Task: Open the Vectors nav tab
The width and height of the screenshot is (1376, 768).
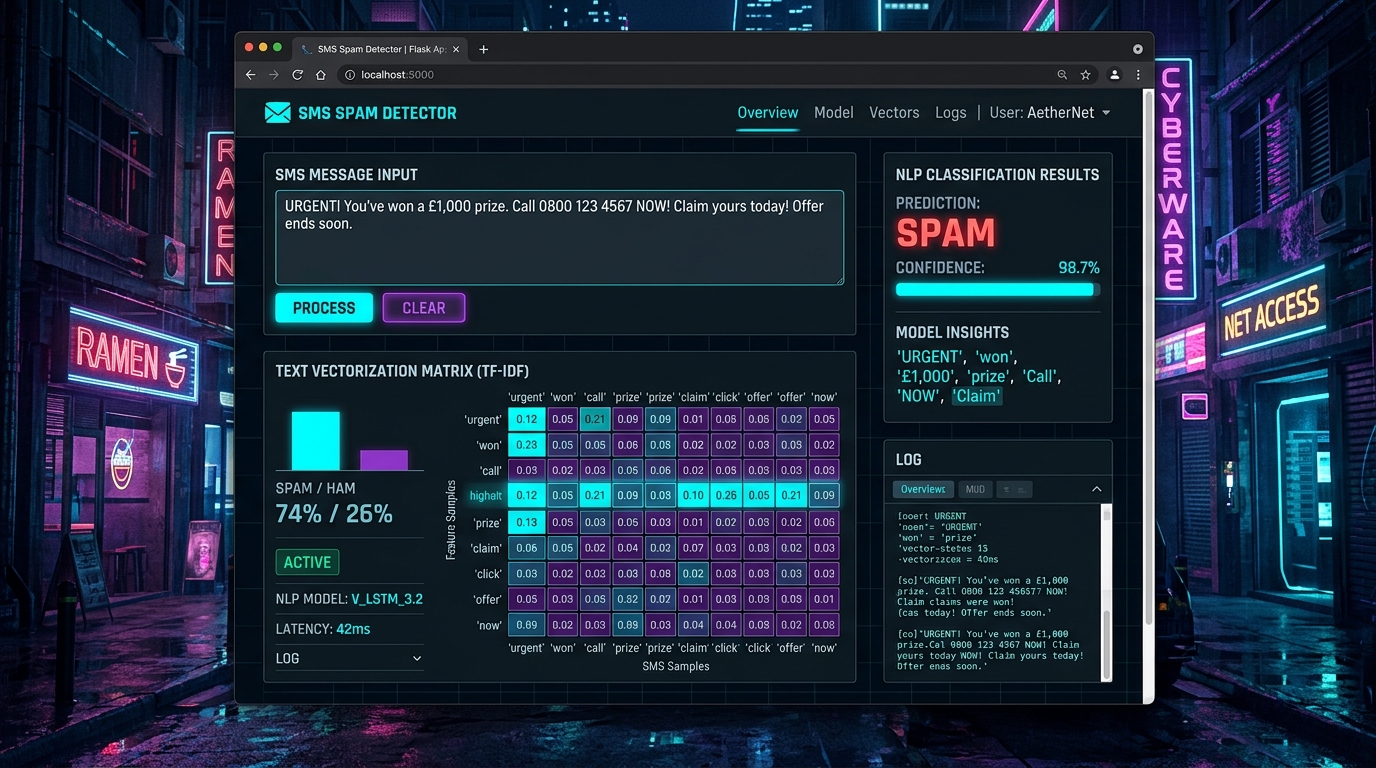Action: coord(894,113)
